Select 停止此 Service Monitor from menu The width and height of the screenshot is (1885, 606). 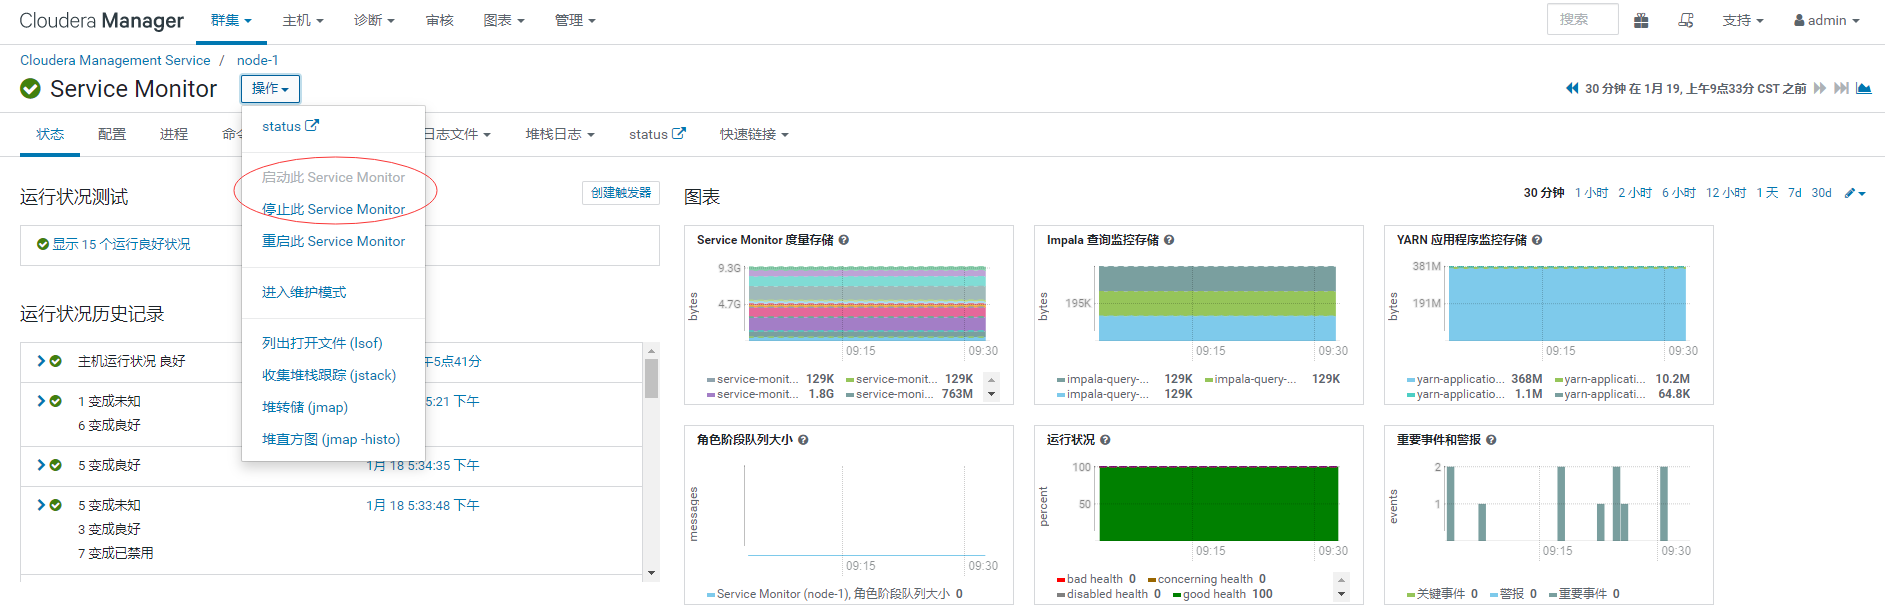[333, 209]
